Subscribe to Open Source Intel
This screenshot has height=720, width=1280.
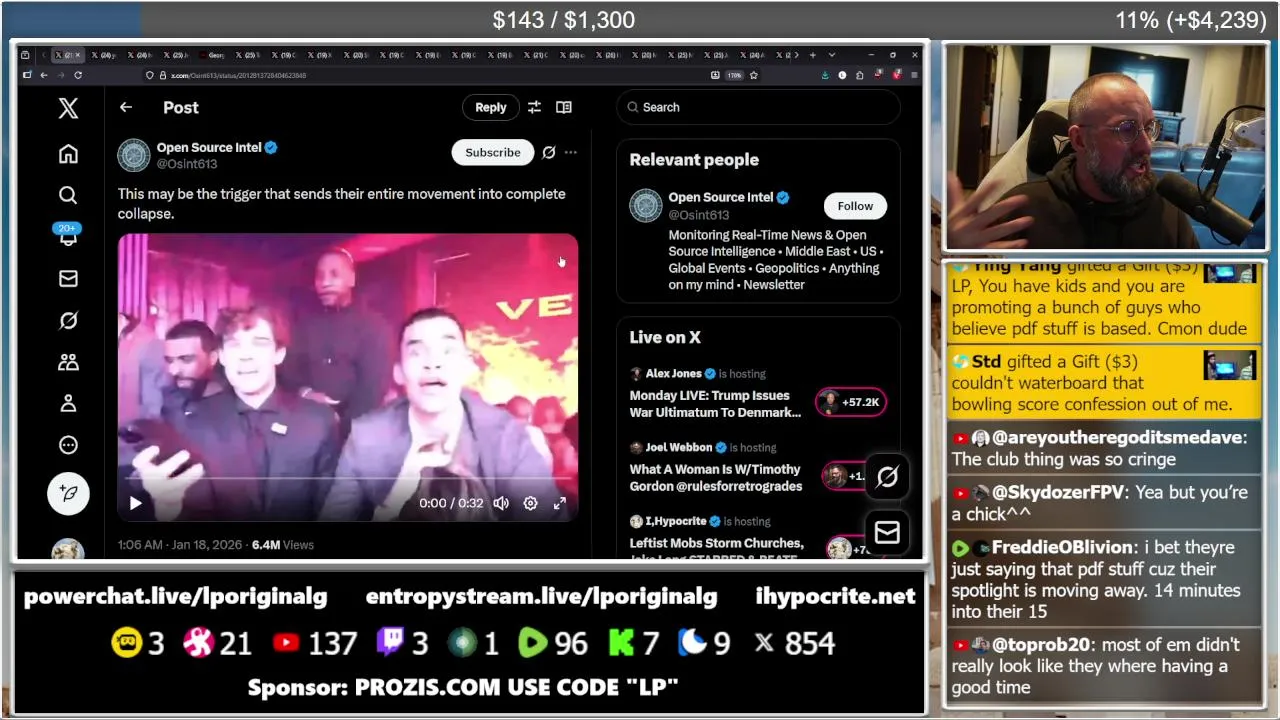click(x=493, y=152)
